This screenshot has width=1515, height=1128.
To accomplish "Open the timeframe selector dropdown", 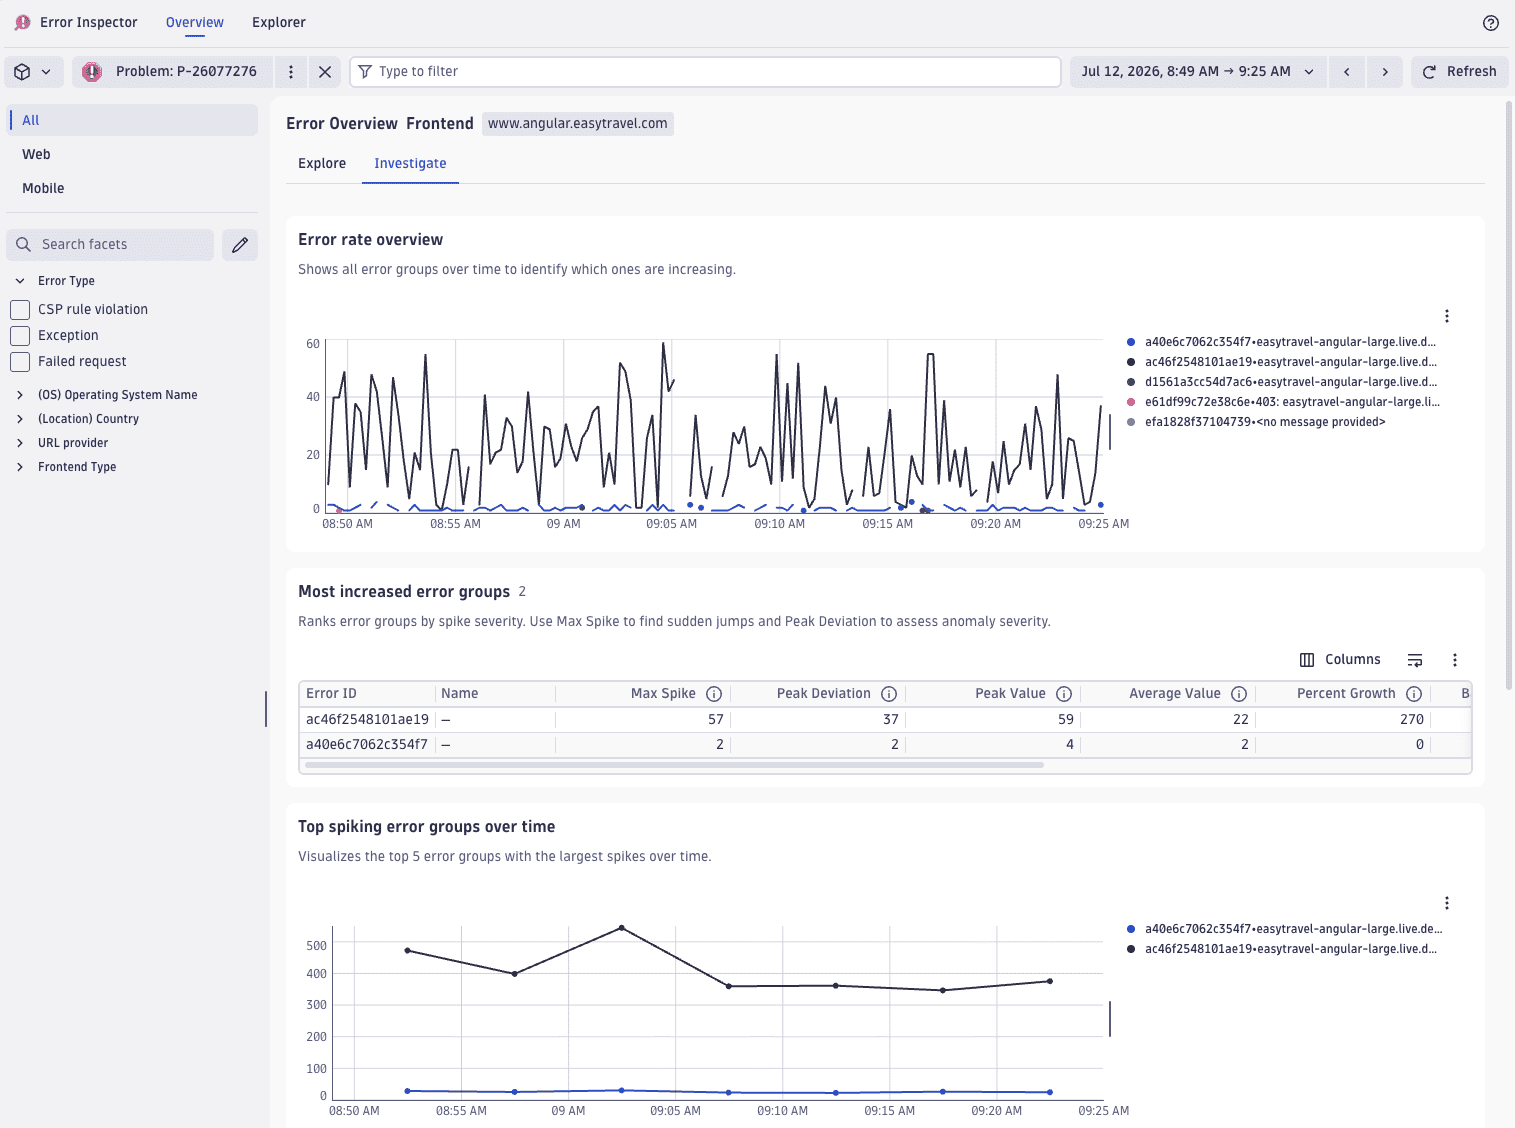I will pos(1198,72).
